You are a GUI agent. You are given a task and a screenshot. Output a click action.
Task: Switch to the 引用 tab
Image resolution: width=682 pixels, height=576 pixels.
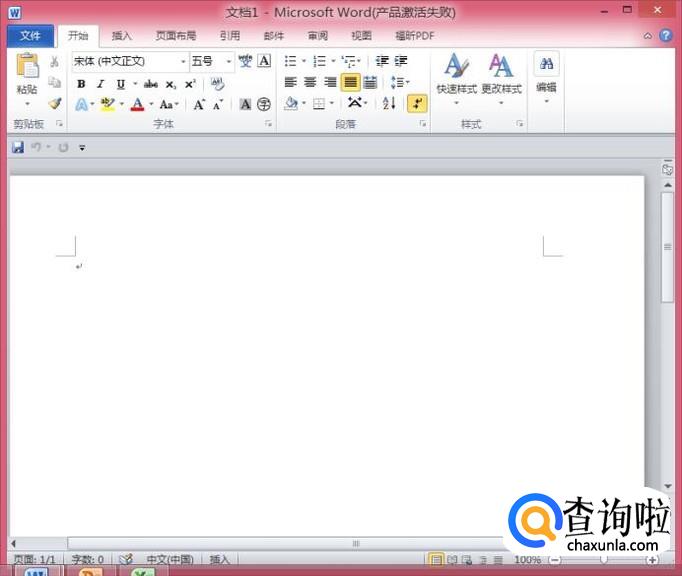click(230, 36)
